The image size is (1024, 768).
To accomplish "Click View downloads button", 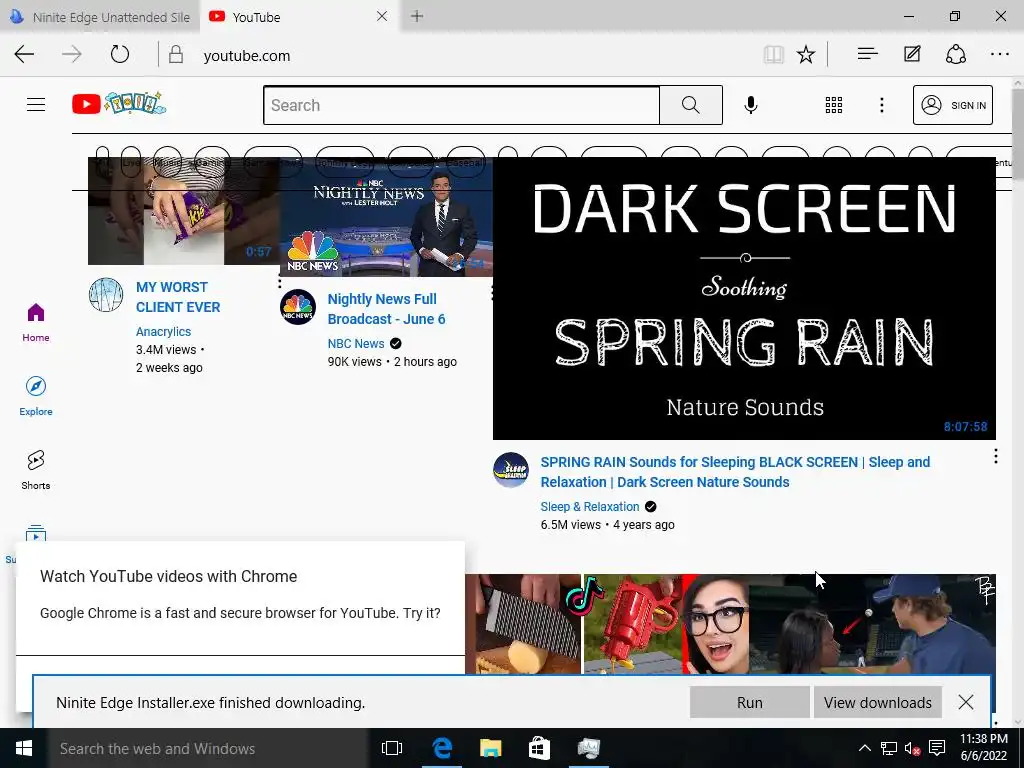I will click(878, 703).
